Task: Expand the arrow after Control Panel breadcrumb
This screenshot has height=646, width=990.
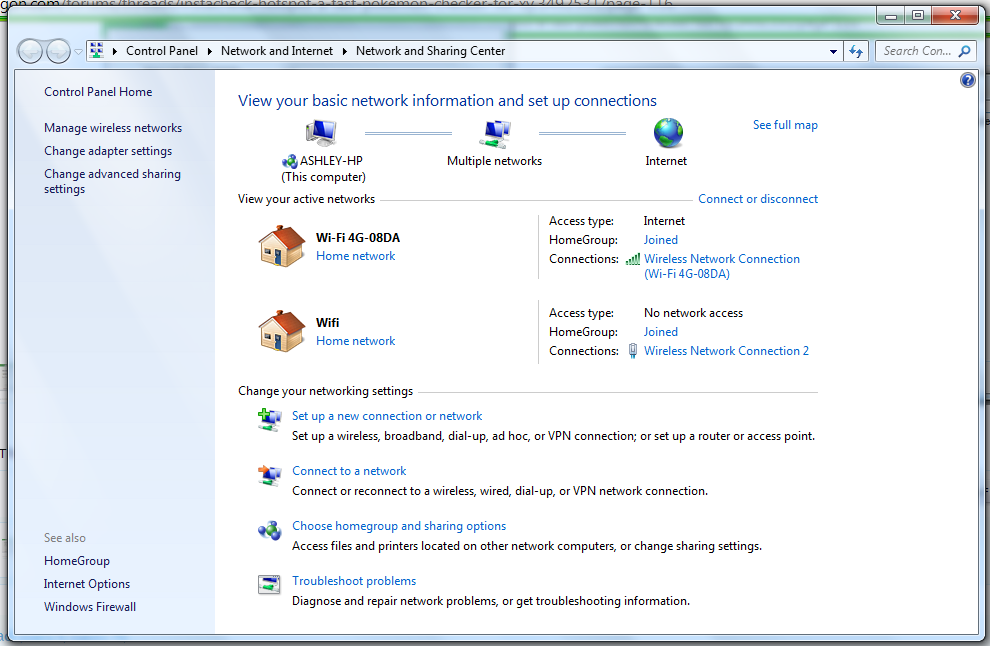Action: (x=209, y=51)
